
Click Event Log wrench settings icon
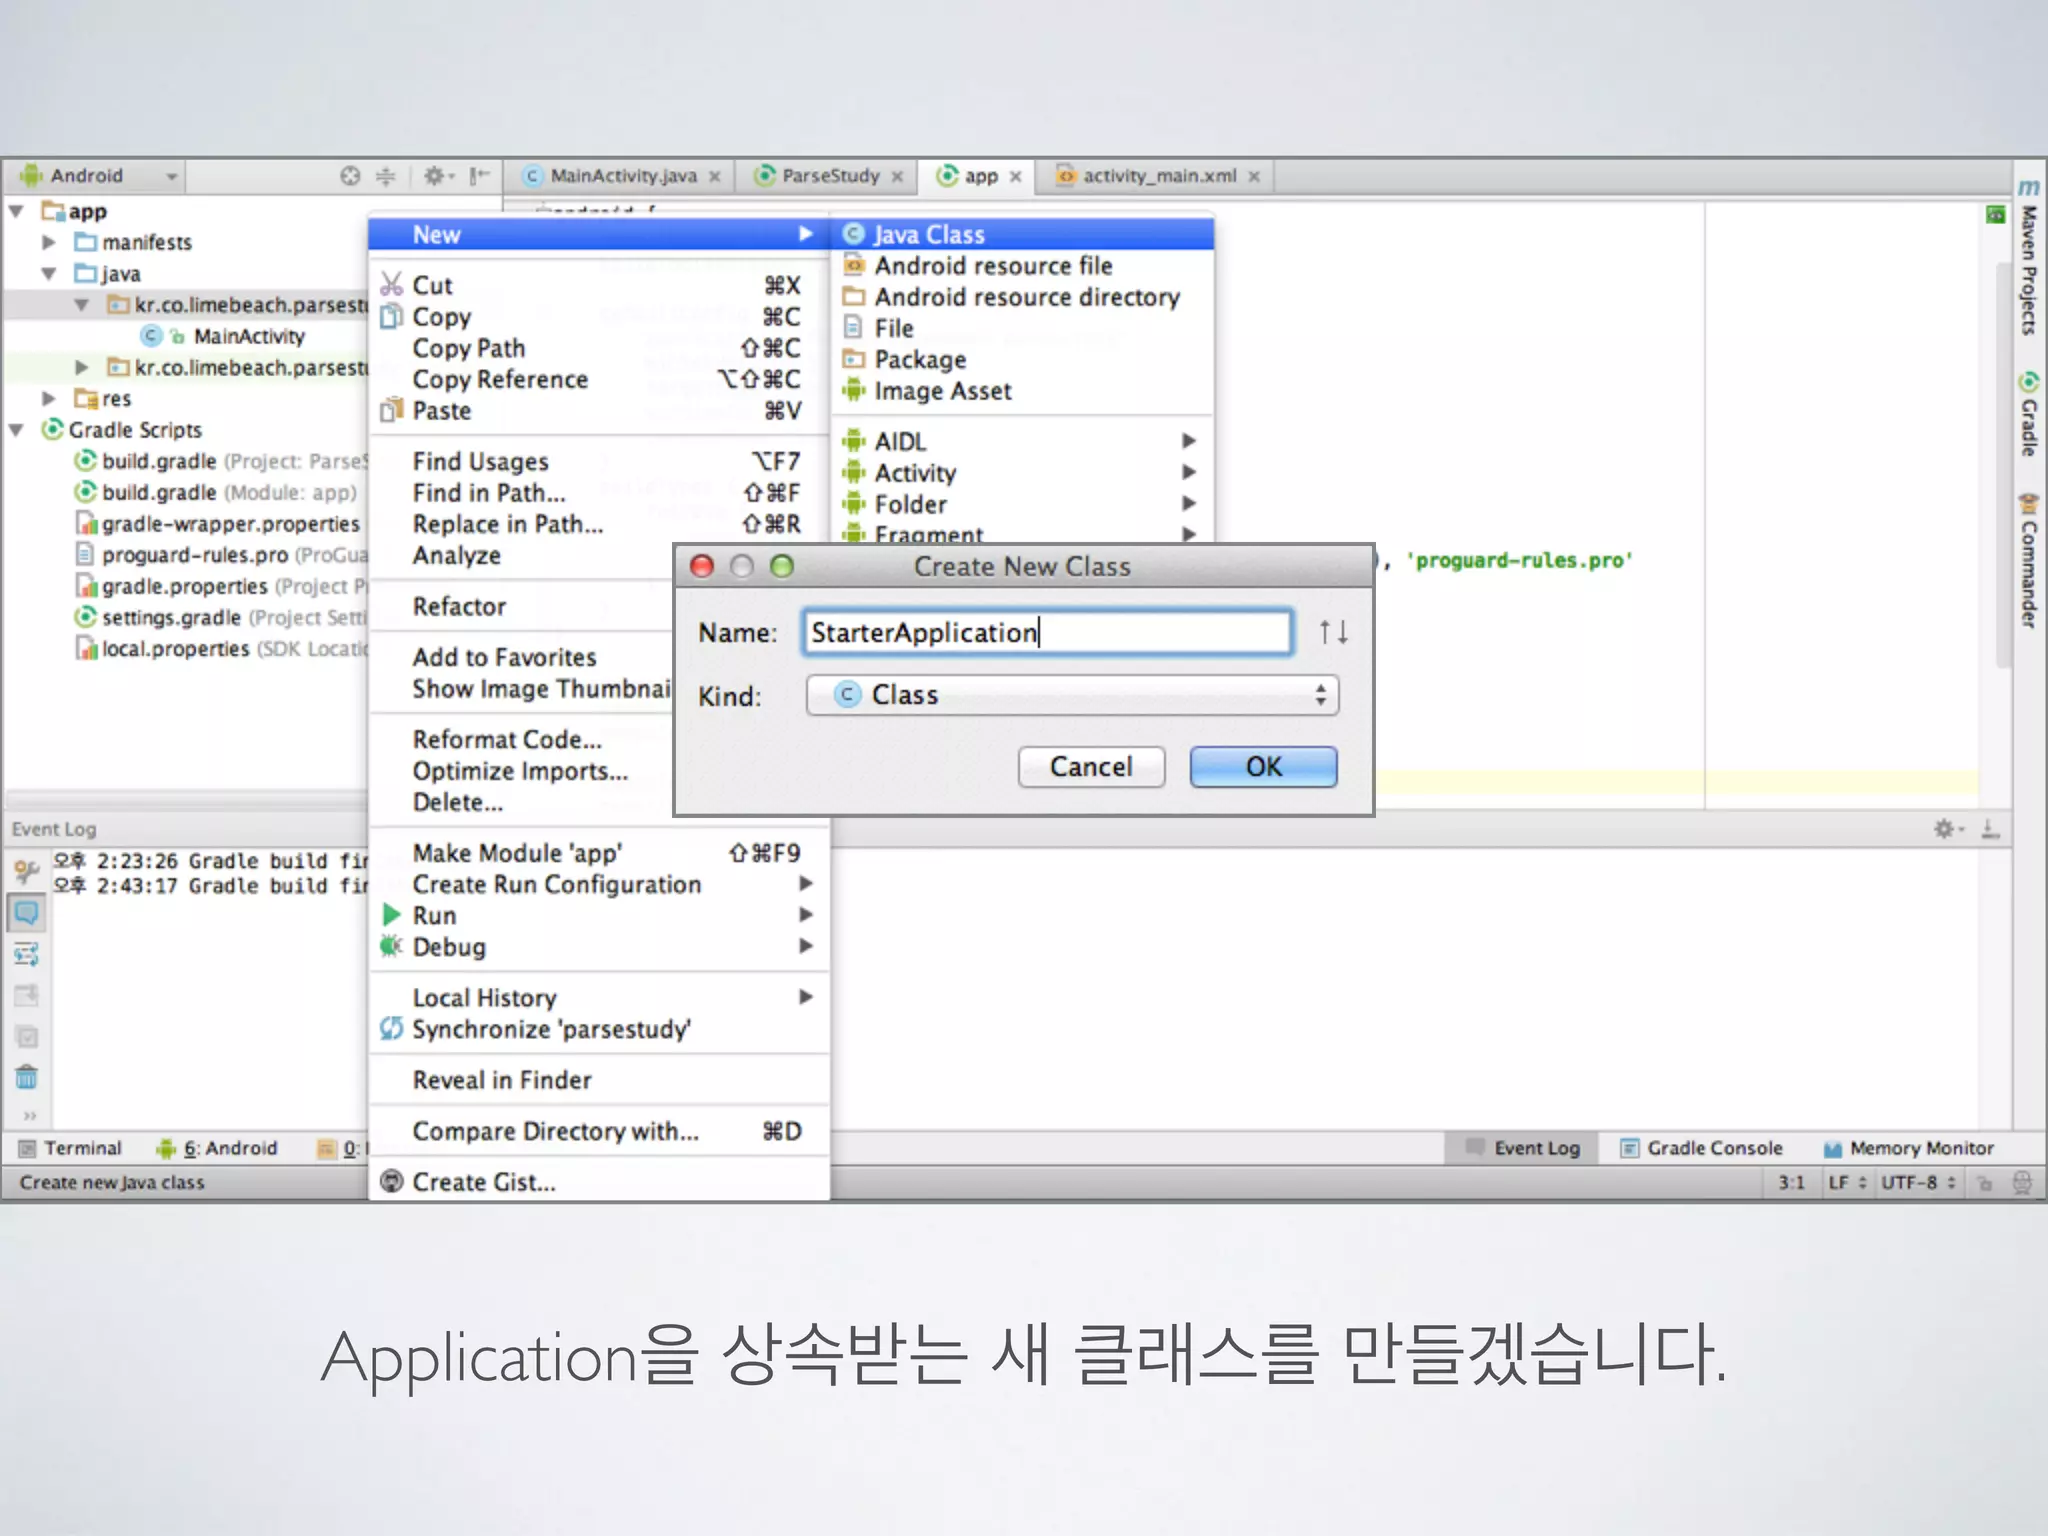[27, 871]
